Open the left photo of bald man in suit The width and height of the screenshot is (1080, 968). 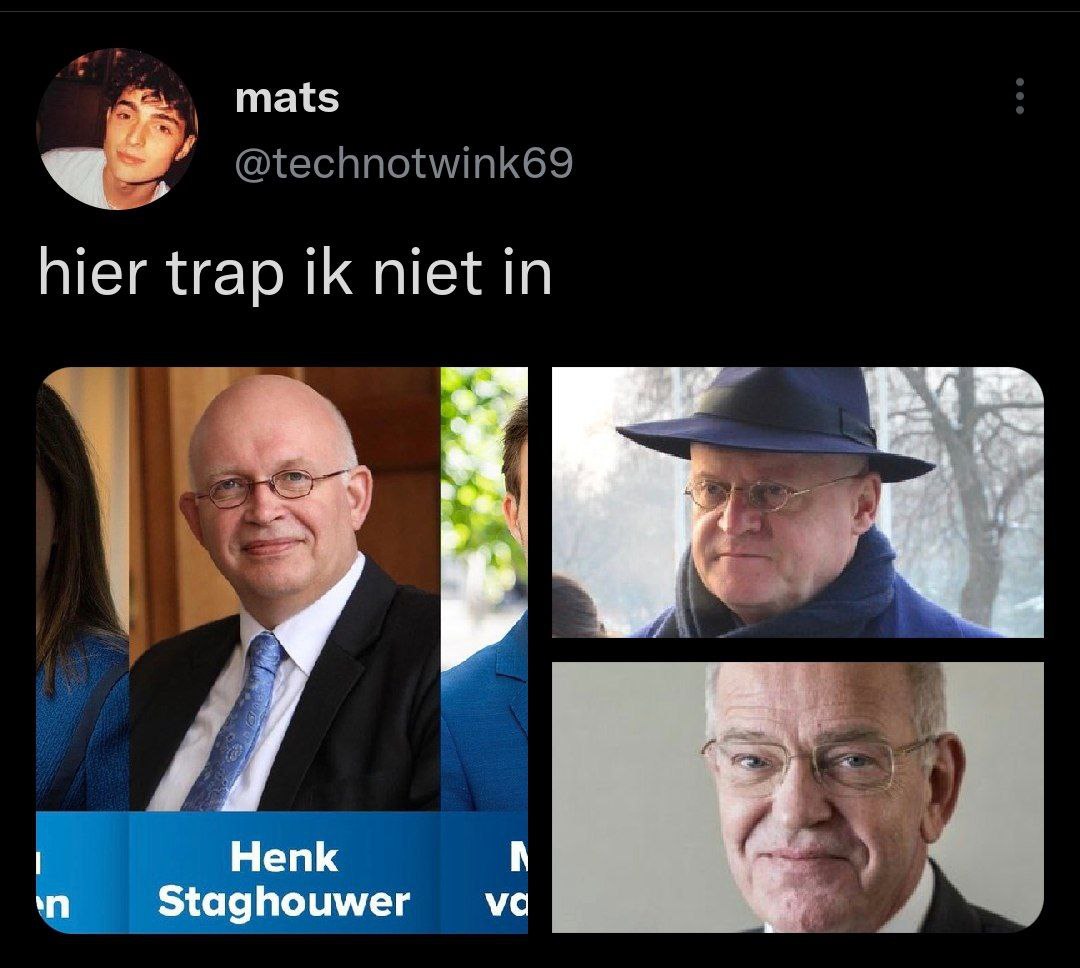282,650
